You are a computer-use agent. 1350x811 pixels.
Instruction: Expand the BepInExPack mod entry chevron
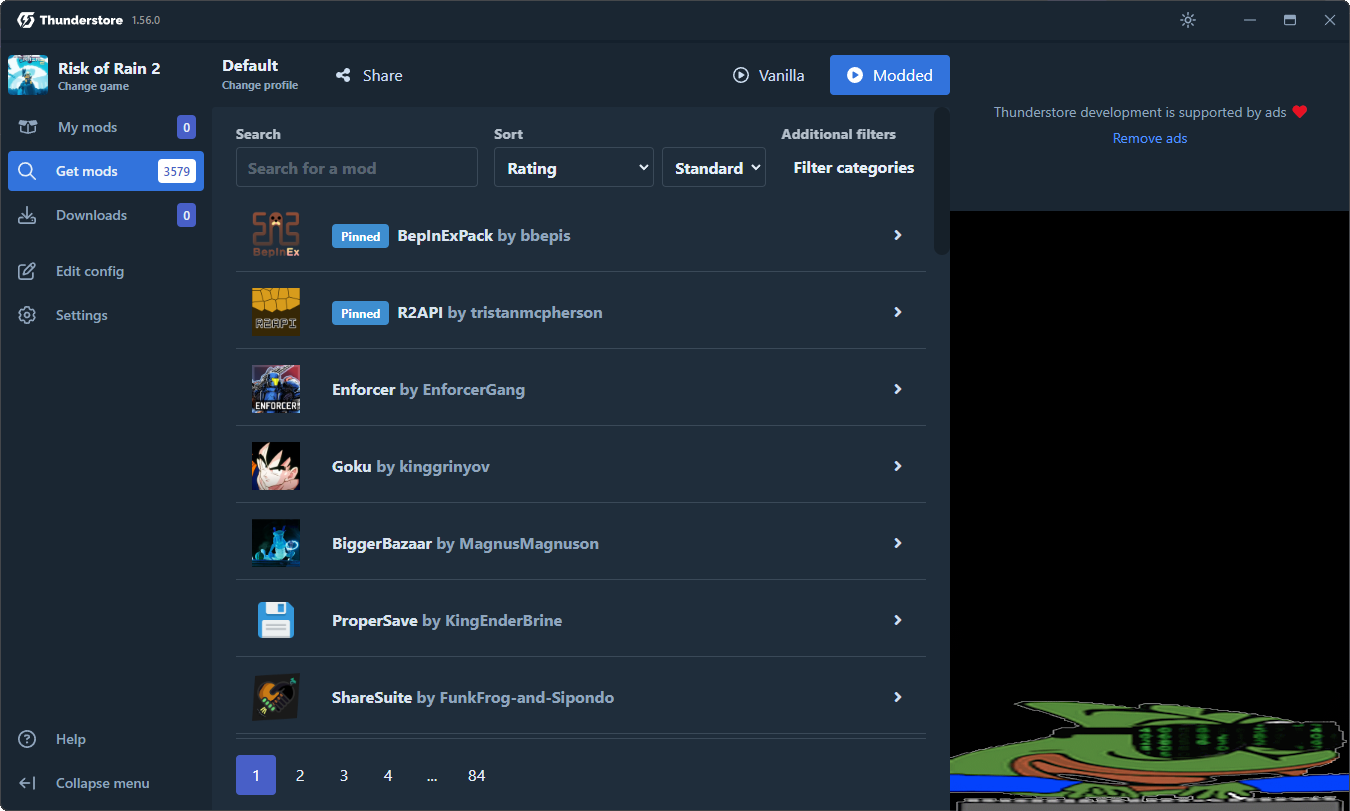[898, 235]
